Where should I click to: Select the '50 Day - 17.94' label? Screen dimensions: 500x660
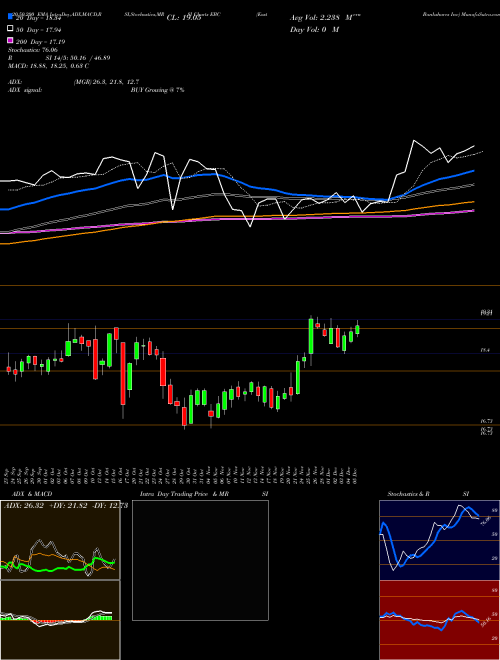[x=39, y=29]
